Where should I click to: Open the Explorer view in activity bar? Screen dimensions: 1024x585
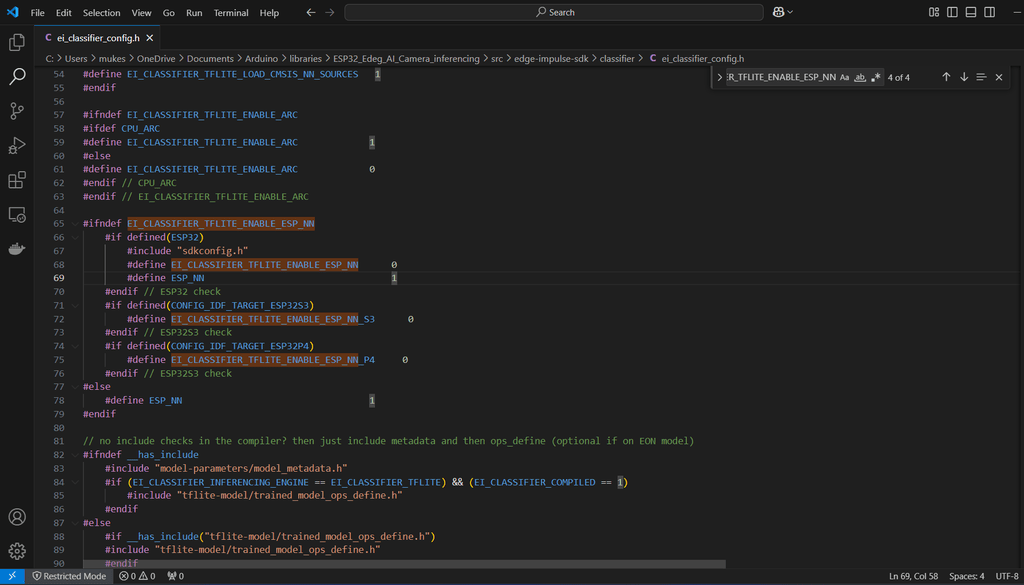[x=17, y=43]
